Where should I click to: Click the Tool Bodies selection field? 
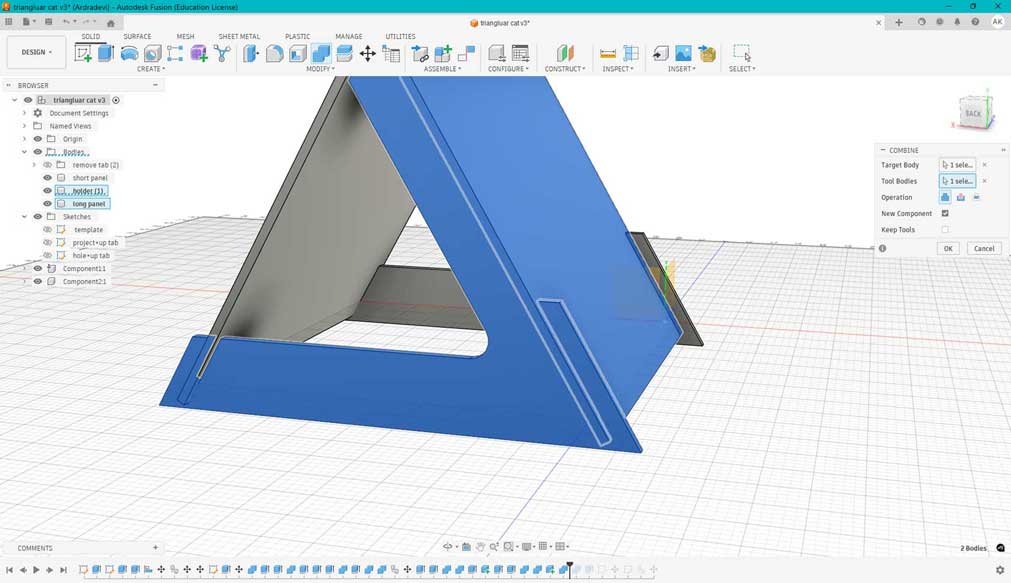pyautogui.click(x=957, y=181)
